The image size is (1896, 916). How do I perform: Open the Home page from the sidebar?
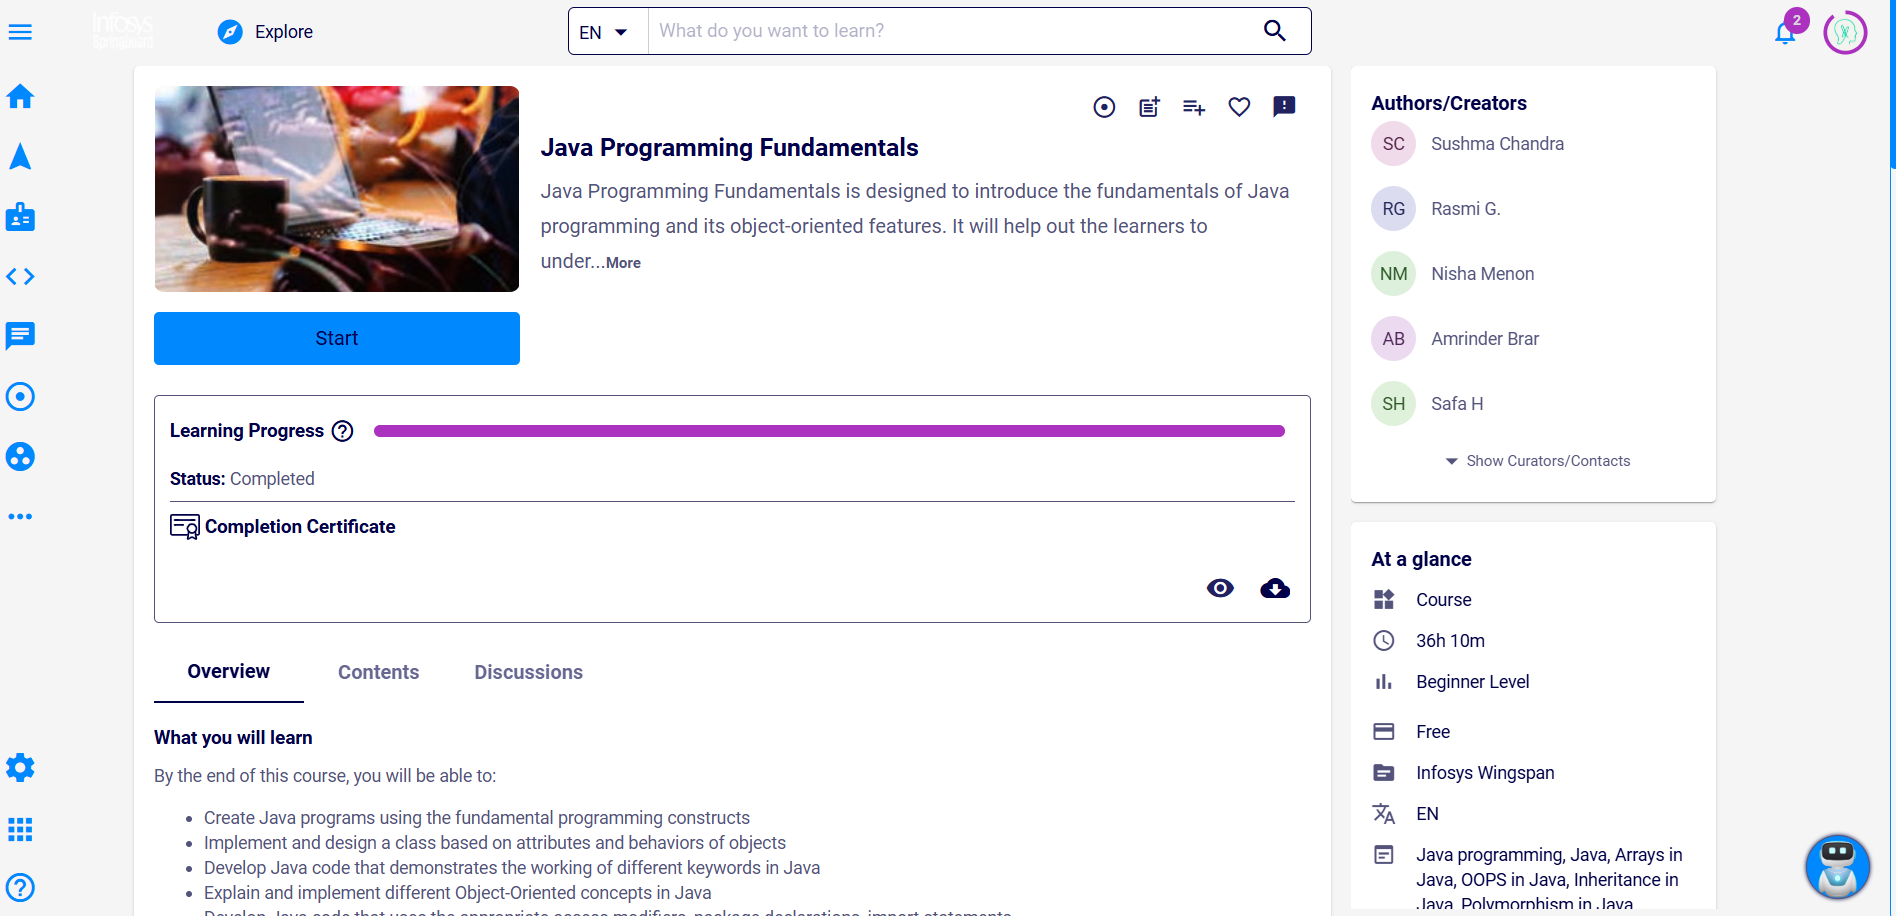(x=20, y=96)
